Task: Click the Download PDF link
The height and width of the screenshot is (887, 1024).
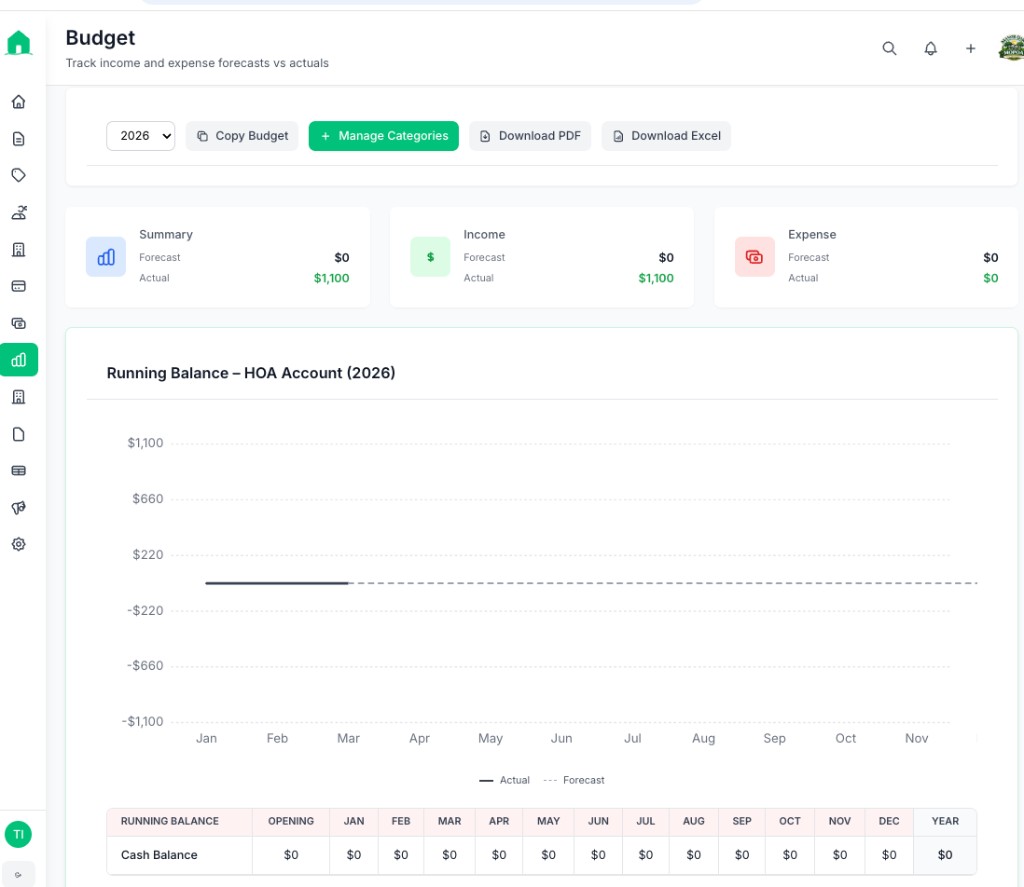Action: click(530, 135)
